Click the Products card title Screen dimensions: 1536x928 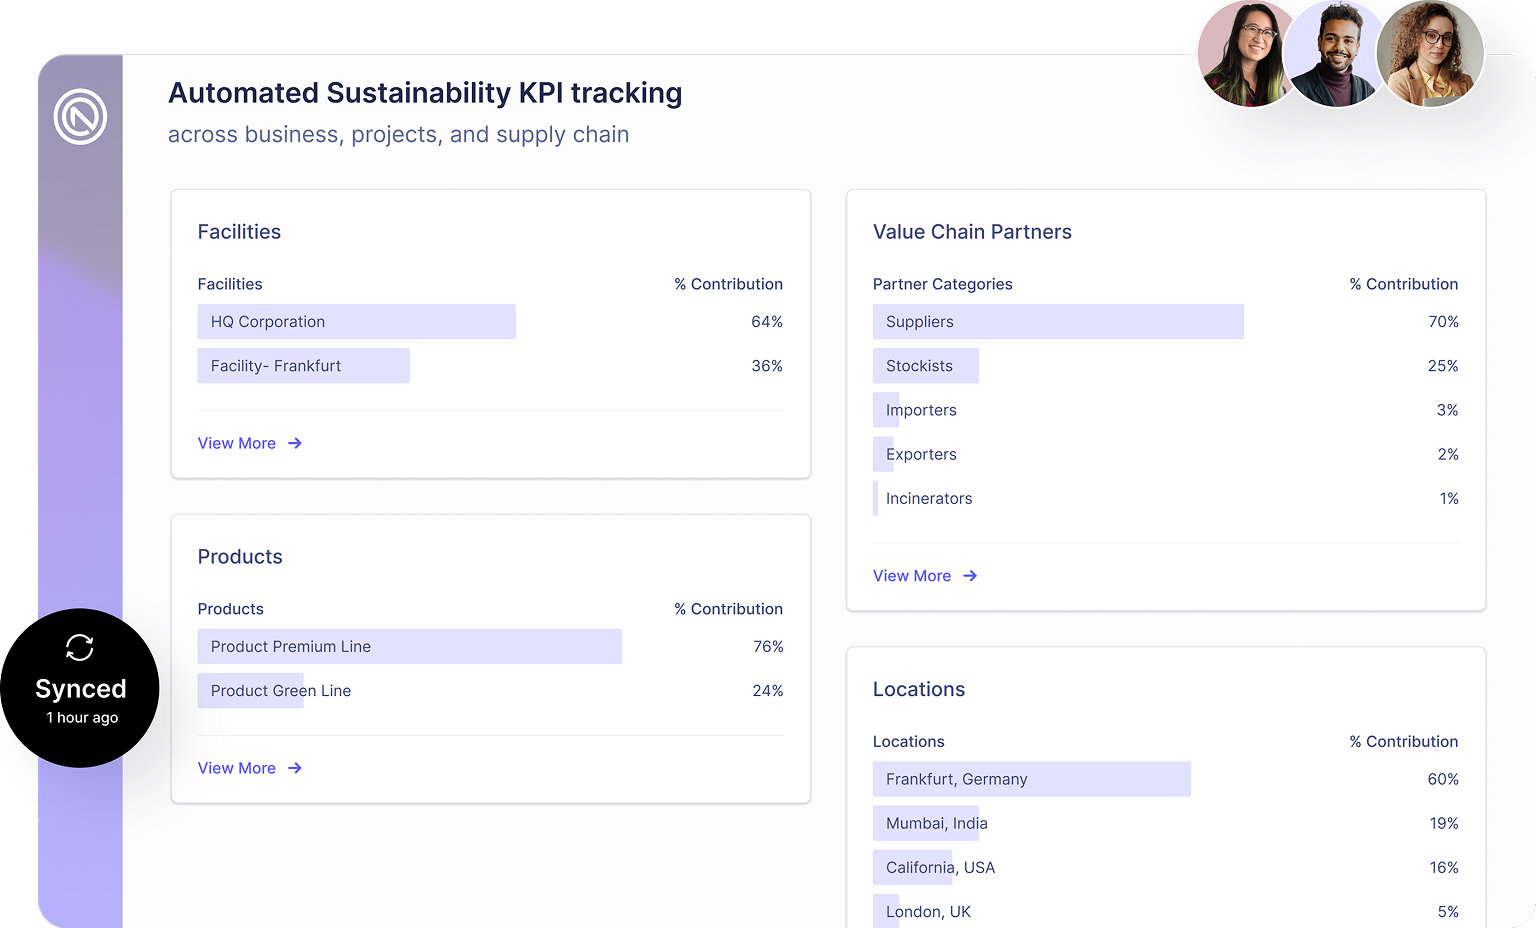[240, 557]
